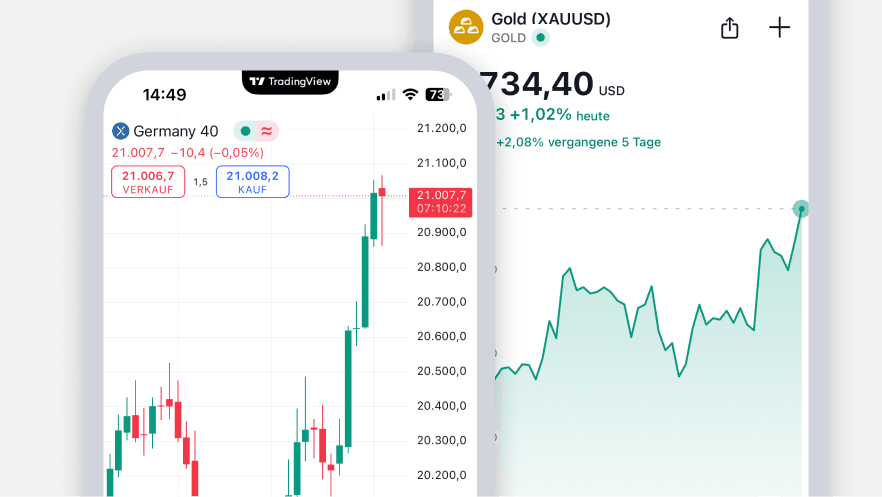Tap the share icon for Gold

[730, 28]
